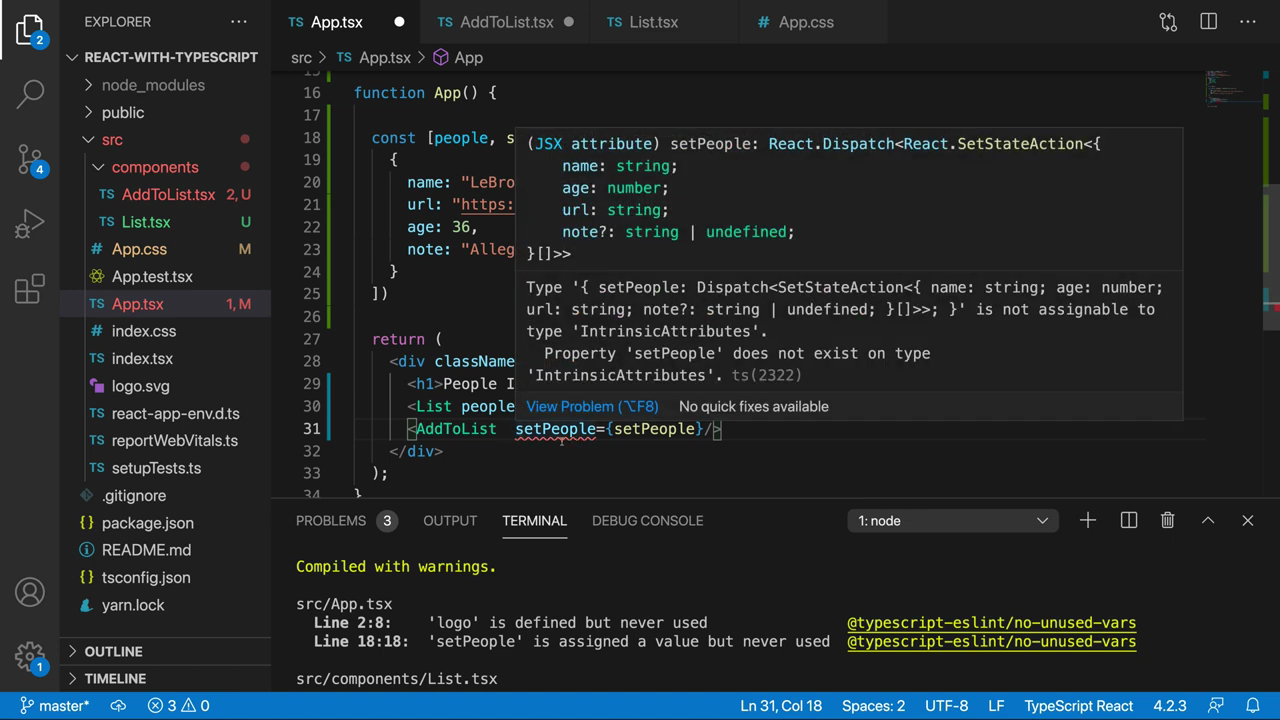Screen dimensions: 1280x720
Task: Create a new terminal with plus icon
Action: coord(1088,520)
